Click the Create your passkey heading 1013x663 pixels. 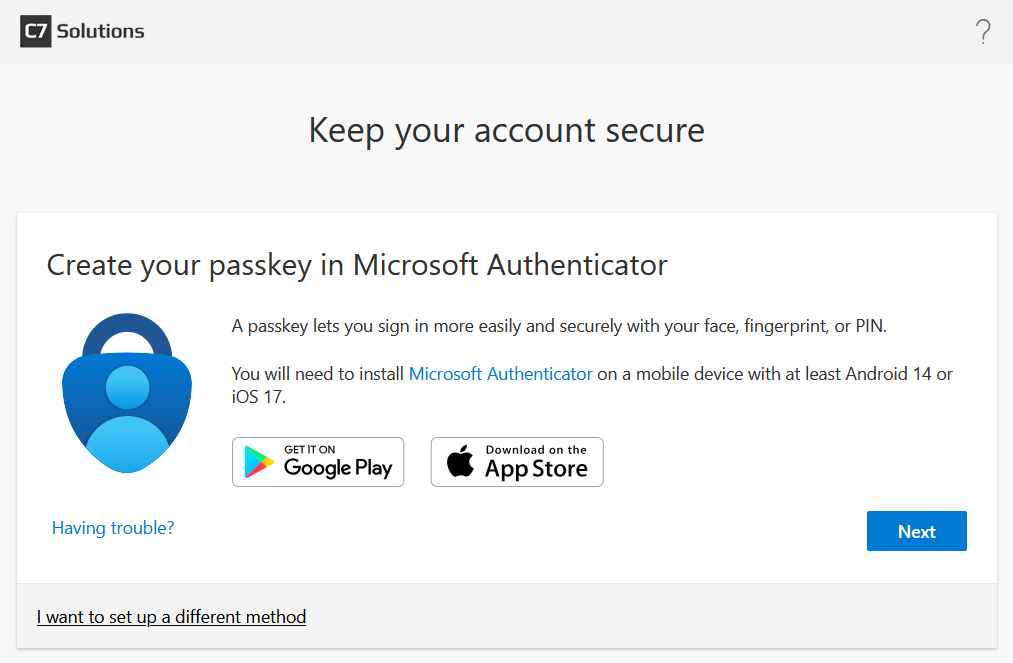tap(357, 265)
